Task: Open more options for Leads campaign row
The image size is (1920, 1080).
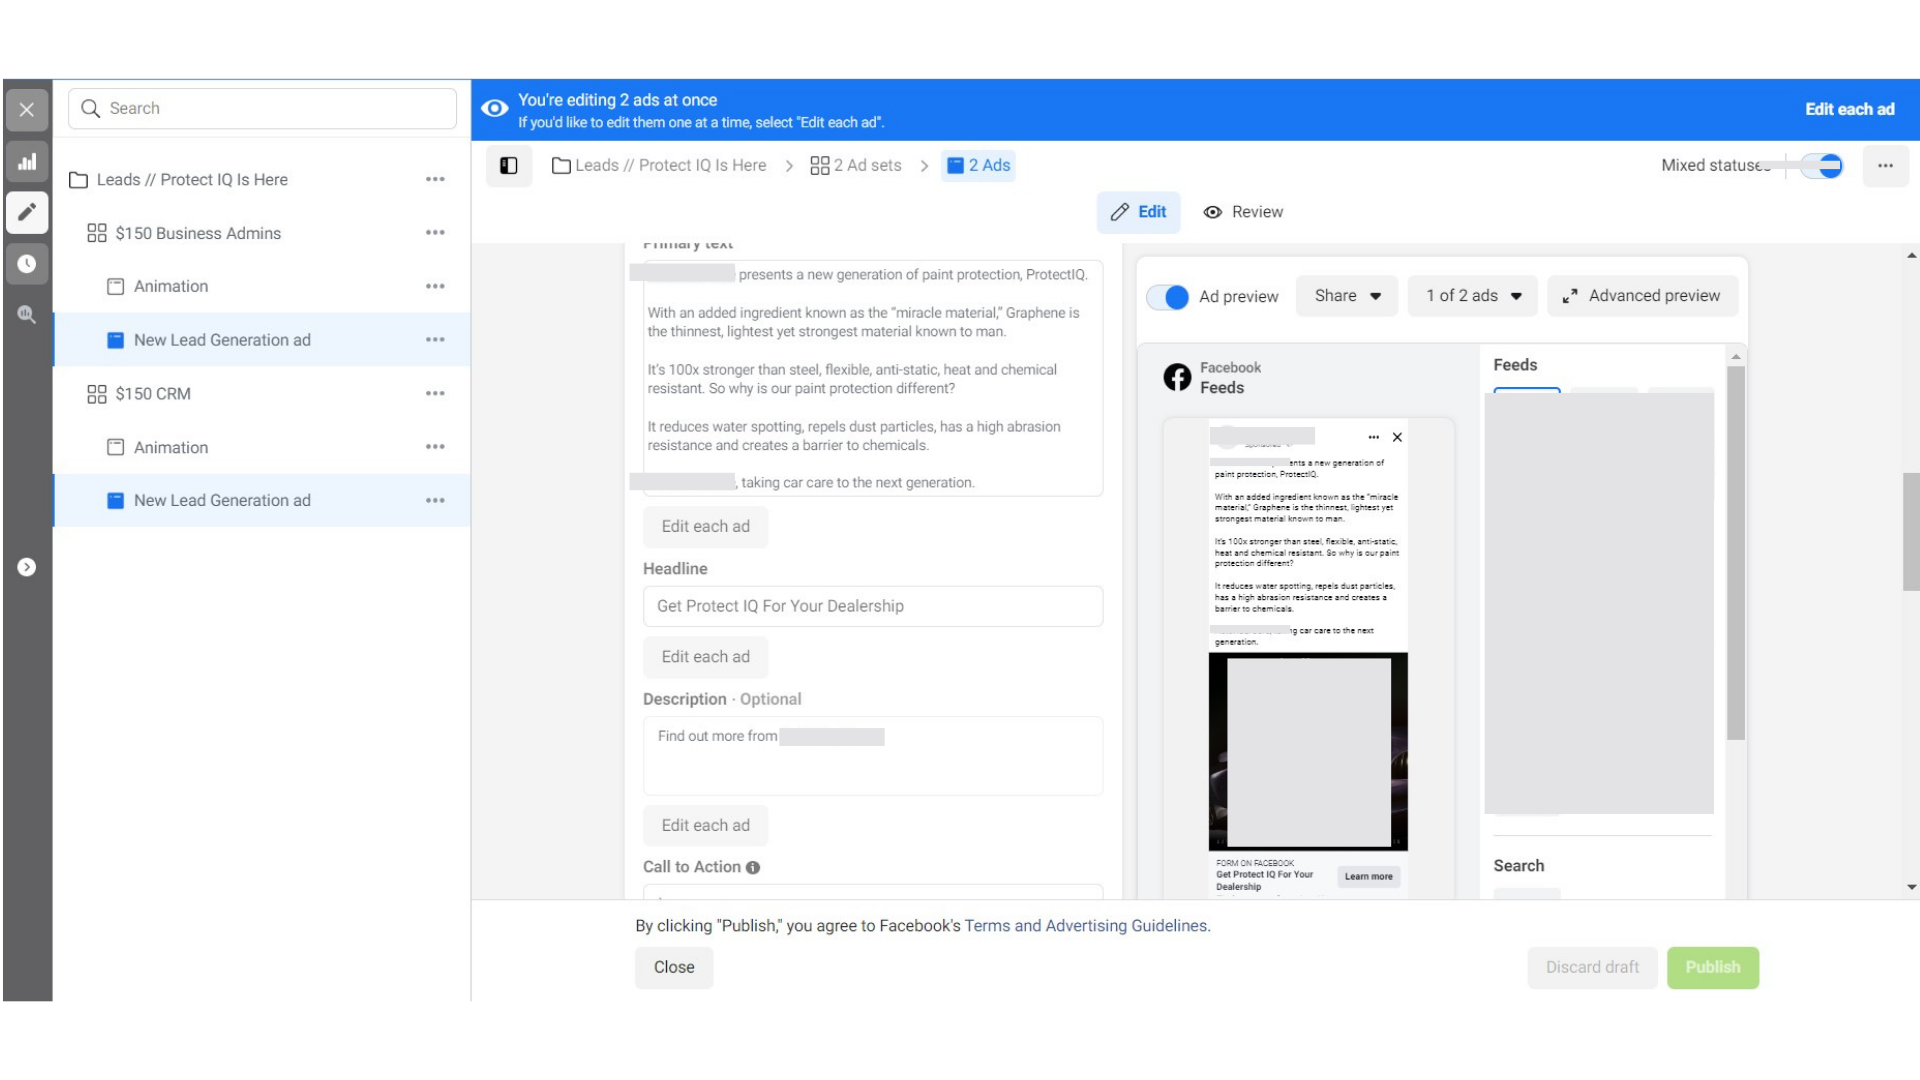Action: (435, 180)
